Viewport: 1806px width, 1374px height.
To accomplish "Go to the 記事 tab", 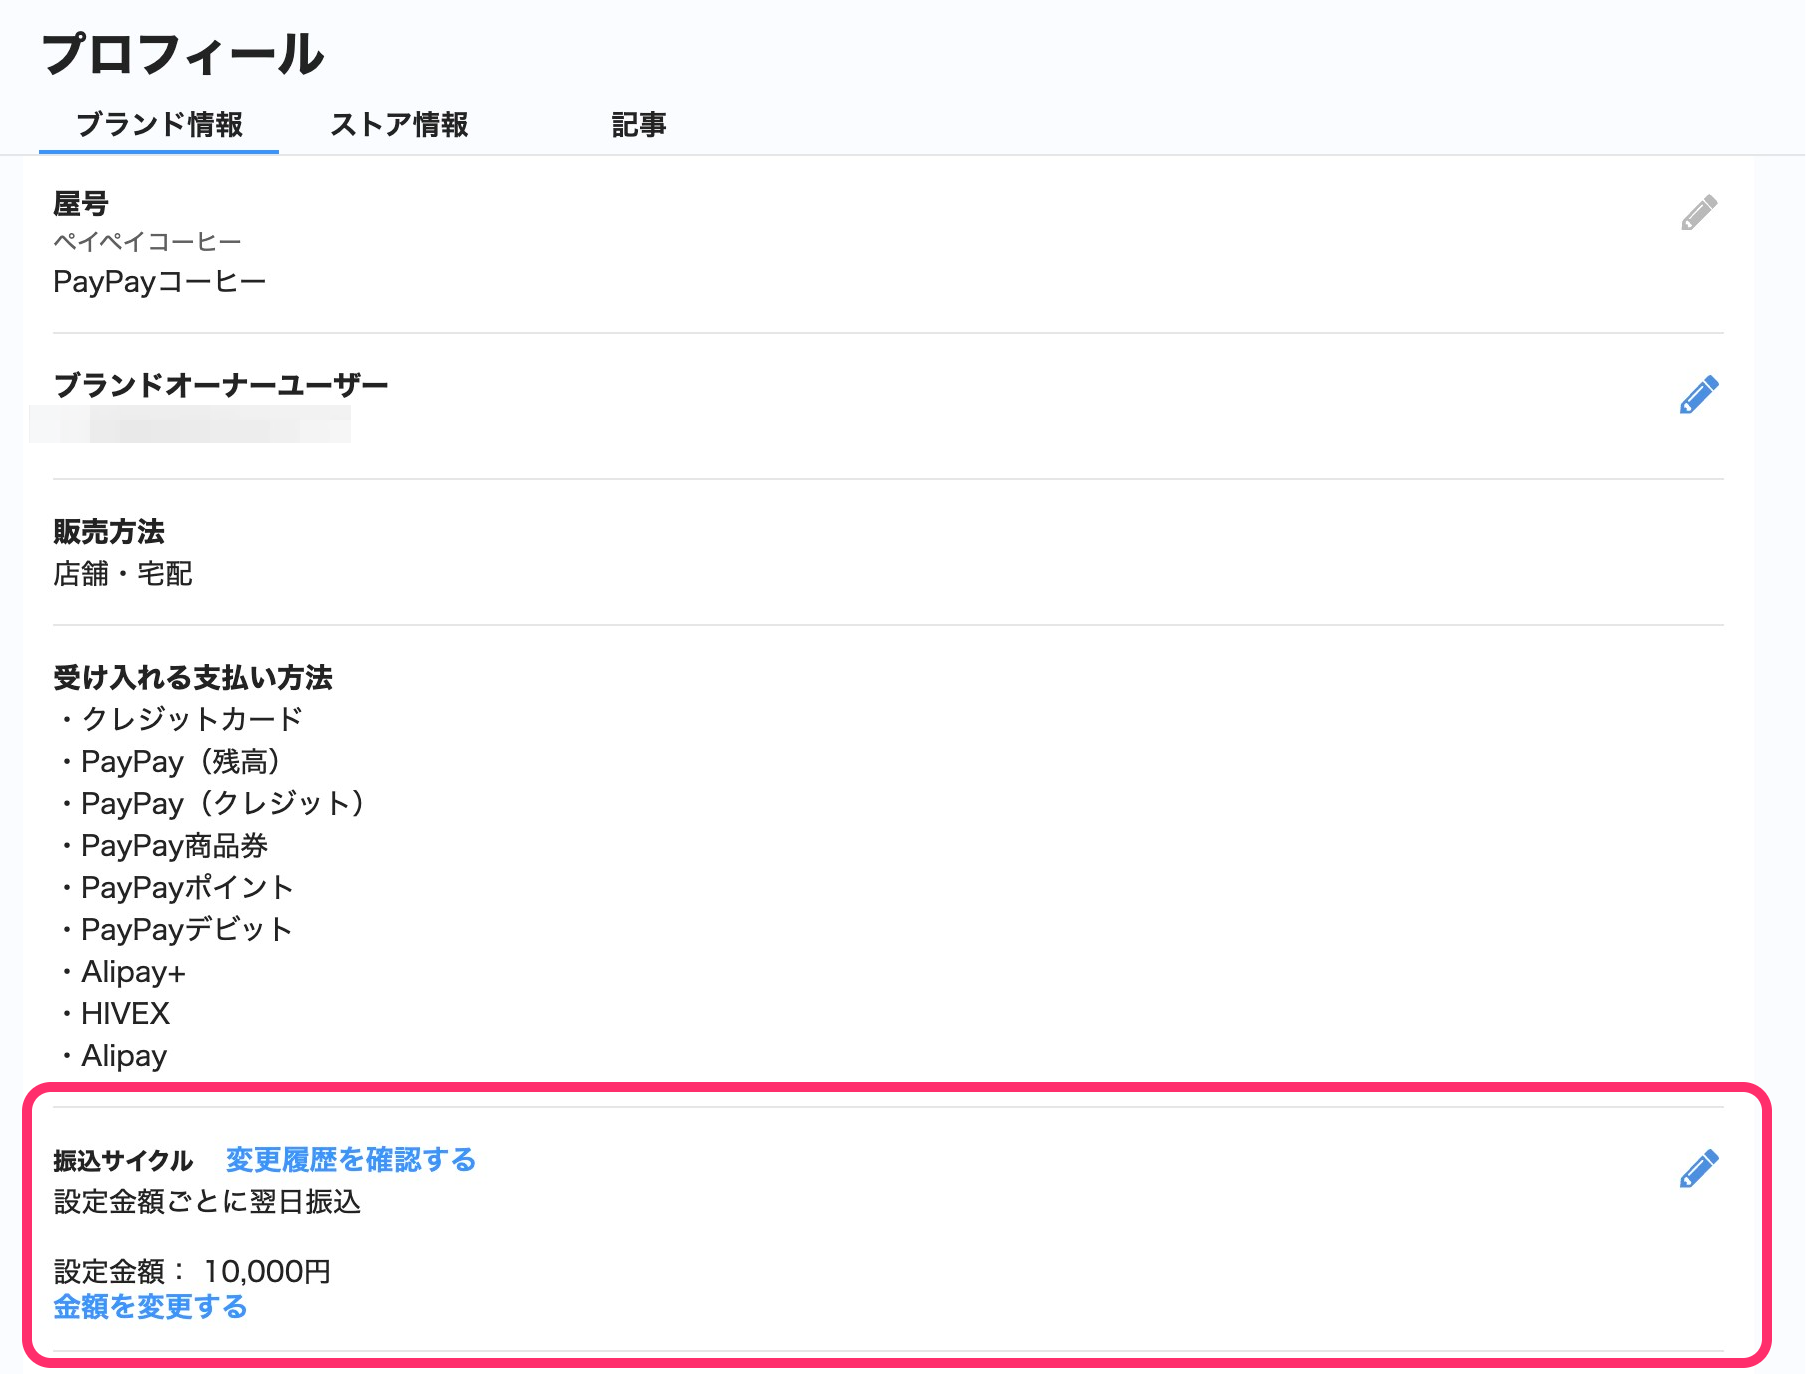I will click(x=638, y=125).
